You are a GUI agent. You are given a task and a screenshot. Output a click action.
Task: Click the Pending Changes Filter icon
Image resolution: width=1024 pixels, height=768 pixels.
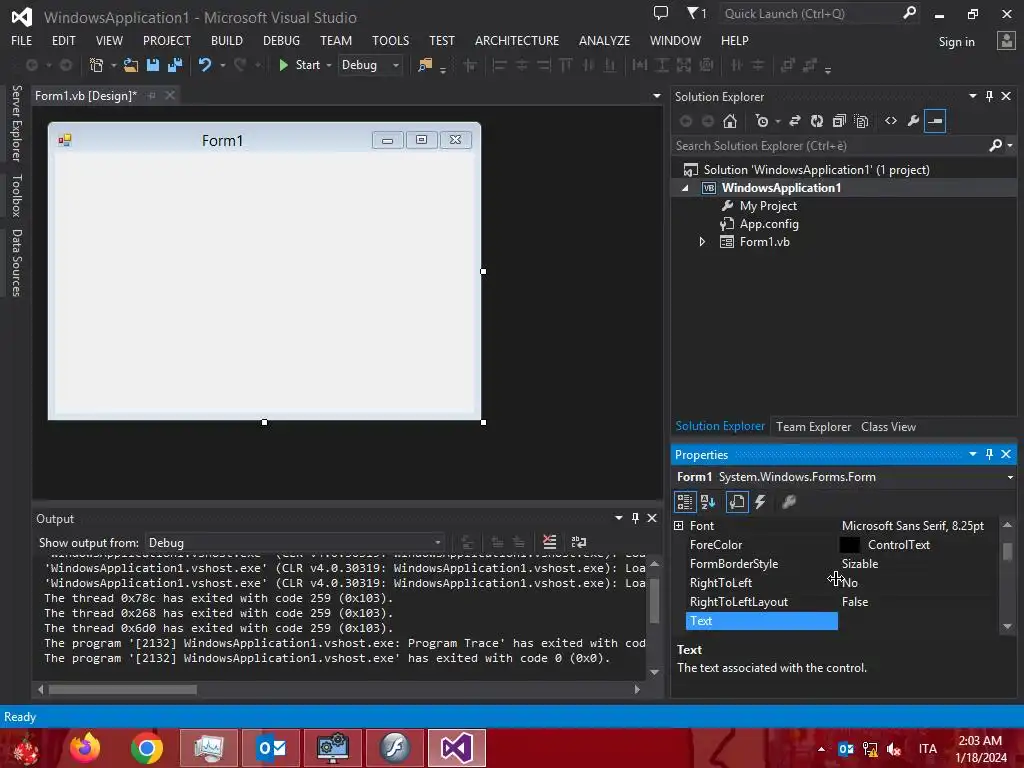[761, 121]
